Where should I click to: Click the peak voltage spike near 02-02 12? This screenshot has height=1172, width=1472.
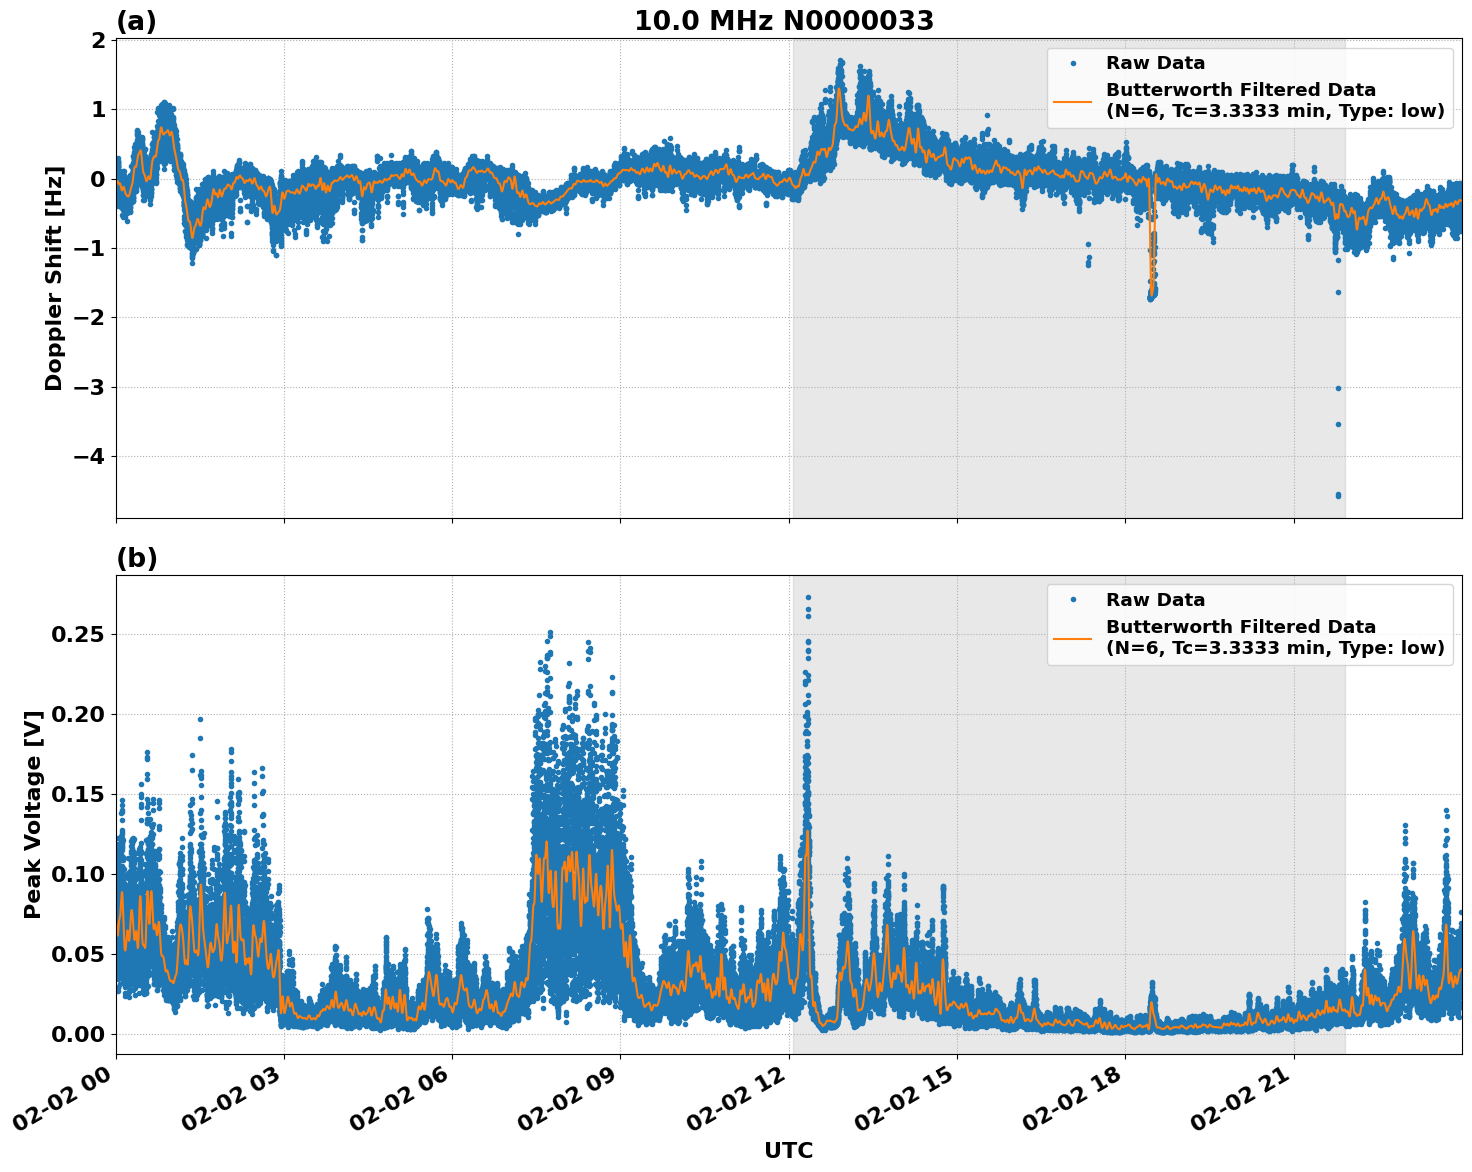[x=809, y=600]
